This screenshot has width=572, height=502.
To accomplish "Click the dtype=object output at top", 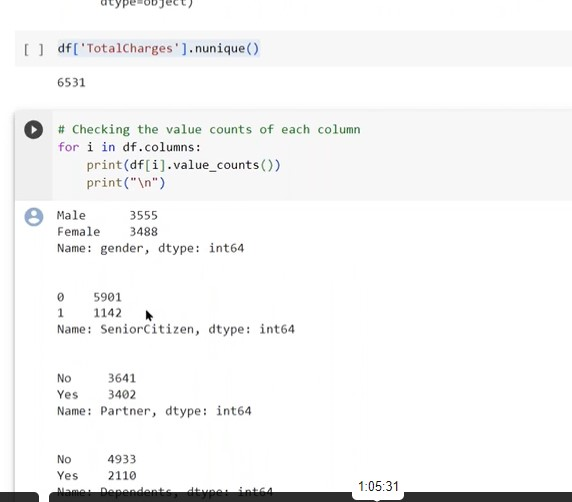I will click(147, 4).
